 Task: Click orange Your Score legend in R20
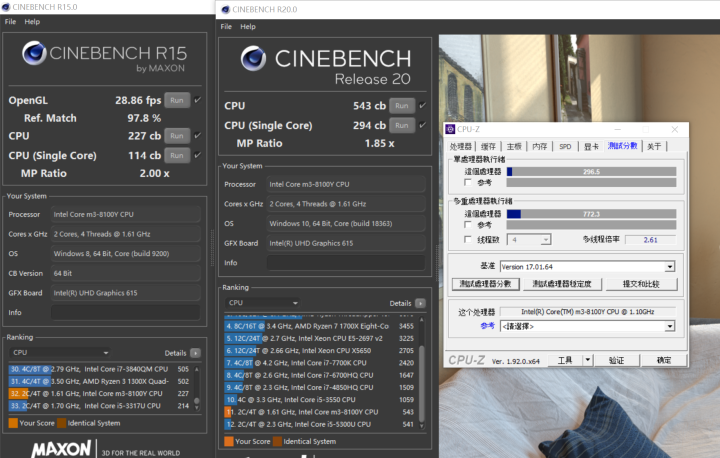[x=230, y=441]
